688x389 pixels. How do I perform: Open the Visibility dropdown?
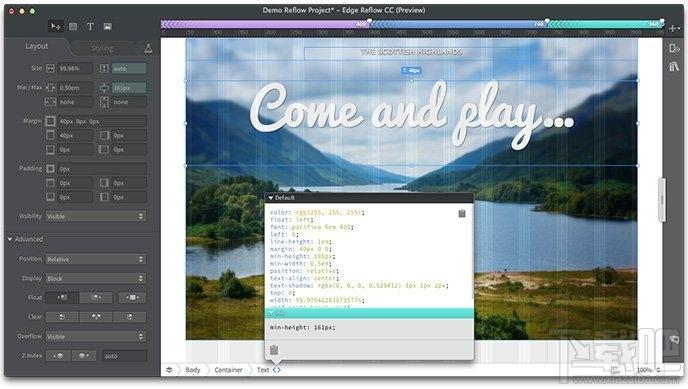coord(96,216)
